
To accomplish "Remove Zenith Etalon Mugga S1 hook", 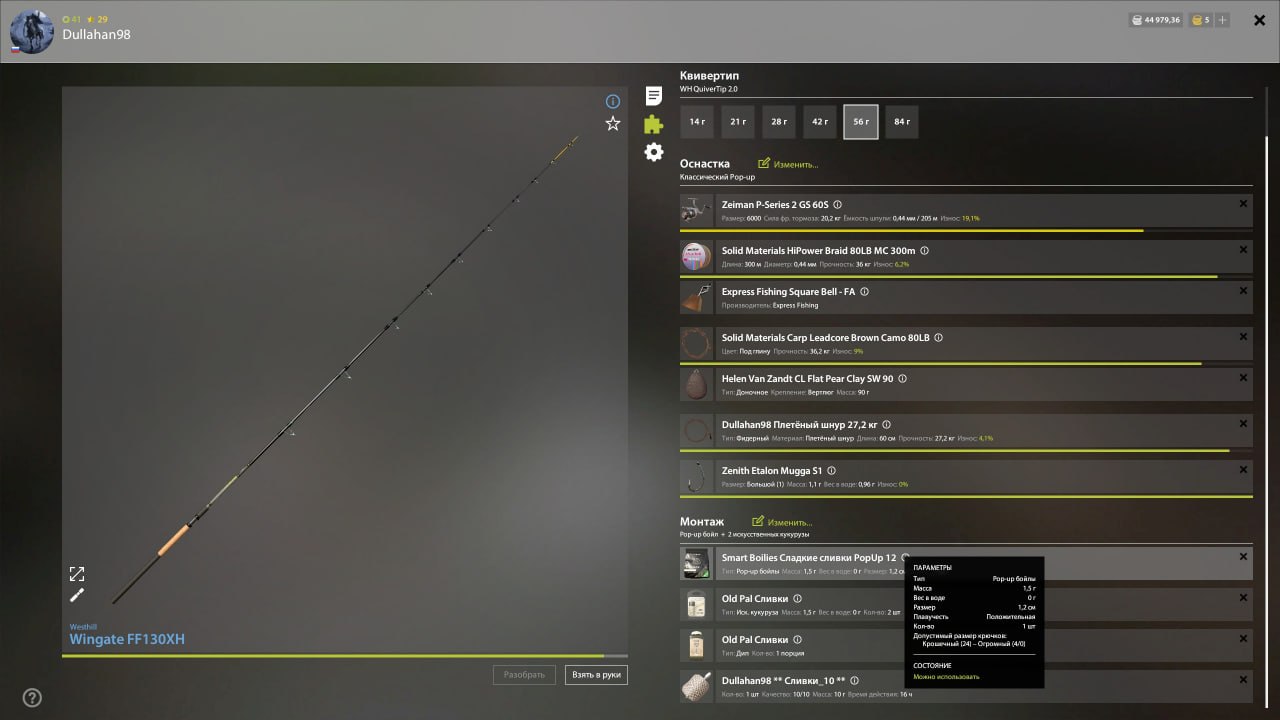I will [1243, 469].
